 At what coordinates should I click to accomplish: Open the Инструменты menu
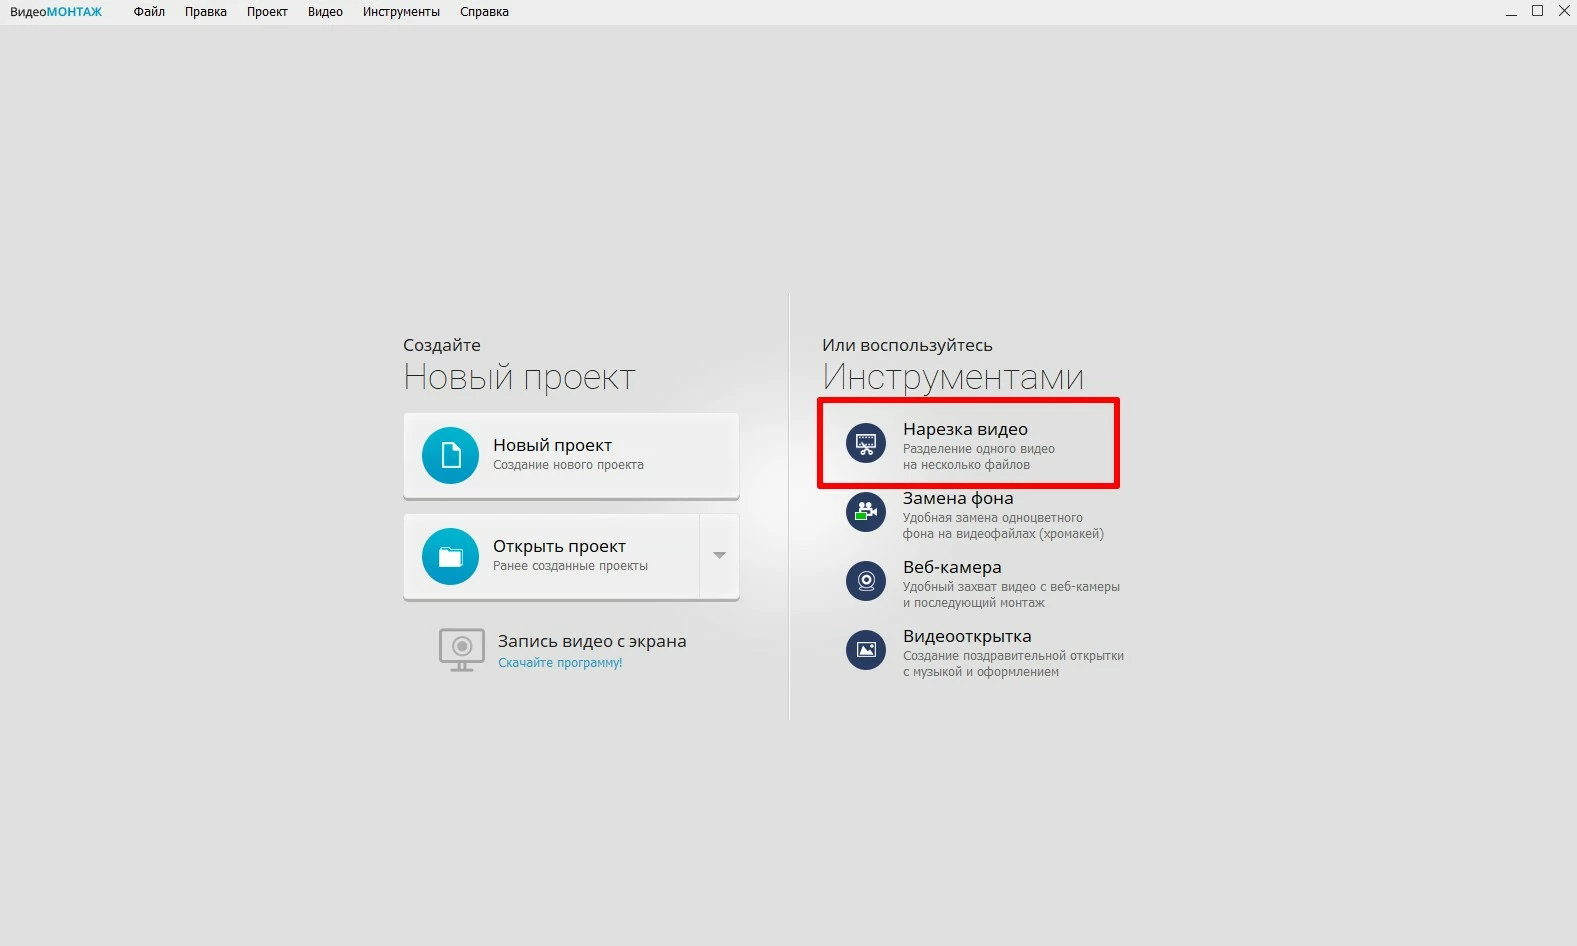tap(401, 12)
